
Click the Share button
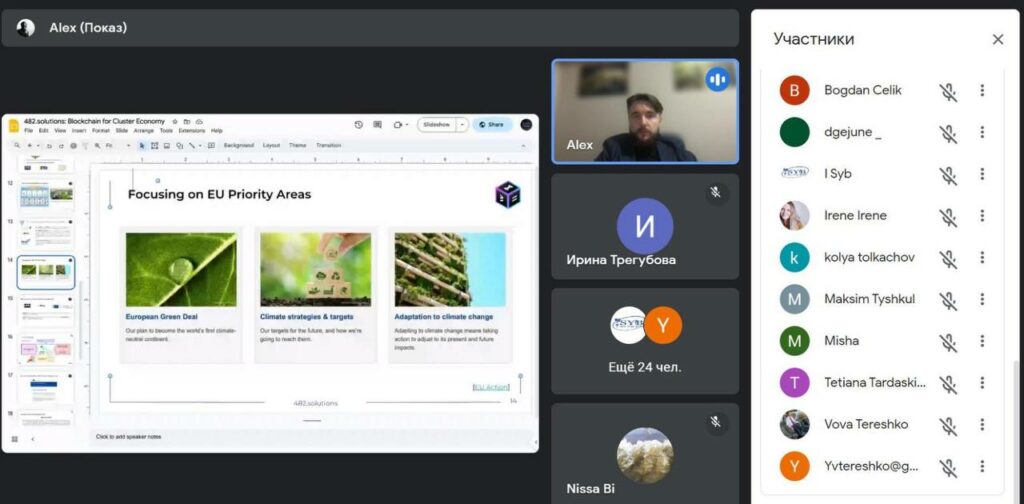tap(492, 125)
